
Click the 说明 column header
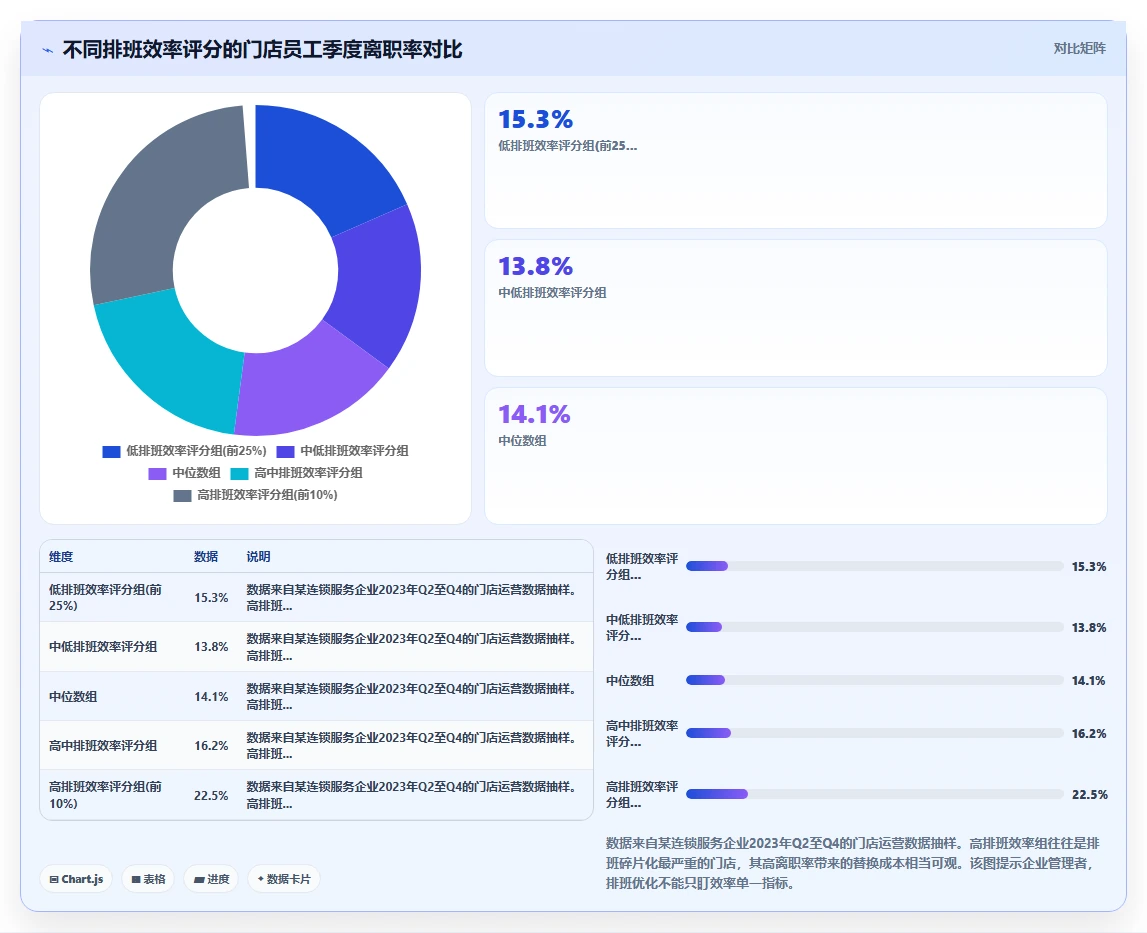pyautogui.click(x=258, y=557)
